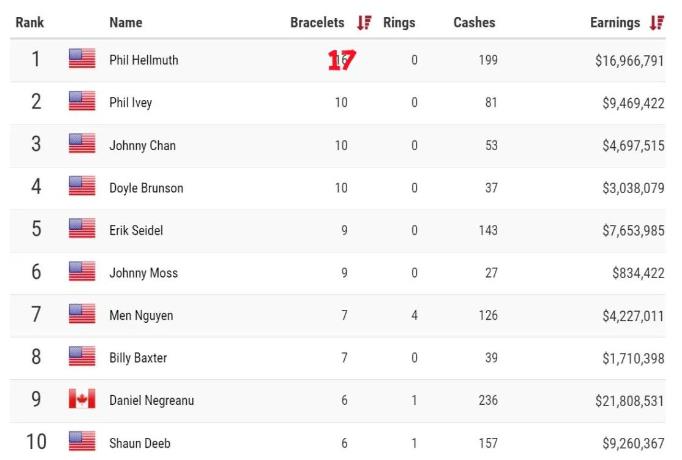This screenshot has height=460, width=682.
Task: Click the Johnny Moss name link
Action: pos(143,273)
